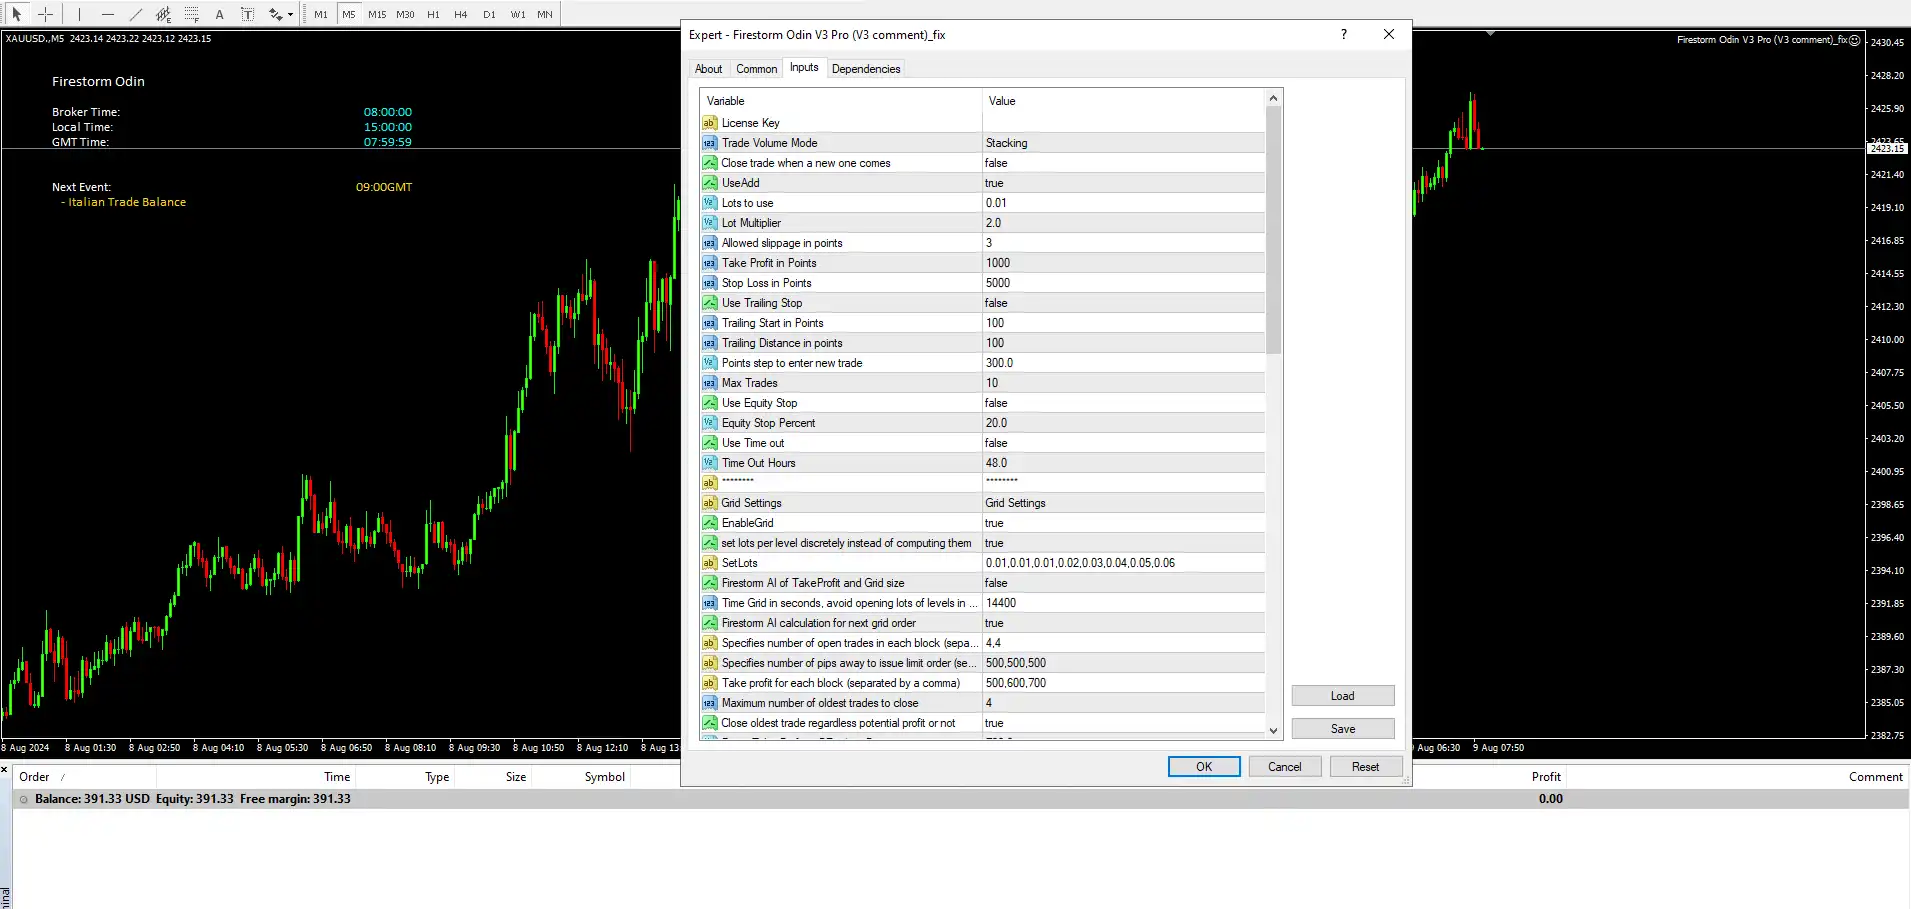Choose the Equidistant Channel tool
Viewport: 1911px width, 909px height.
[163, 14]
